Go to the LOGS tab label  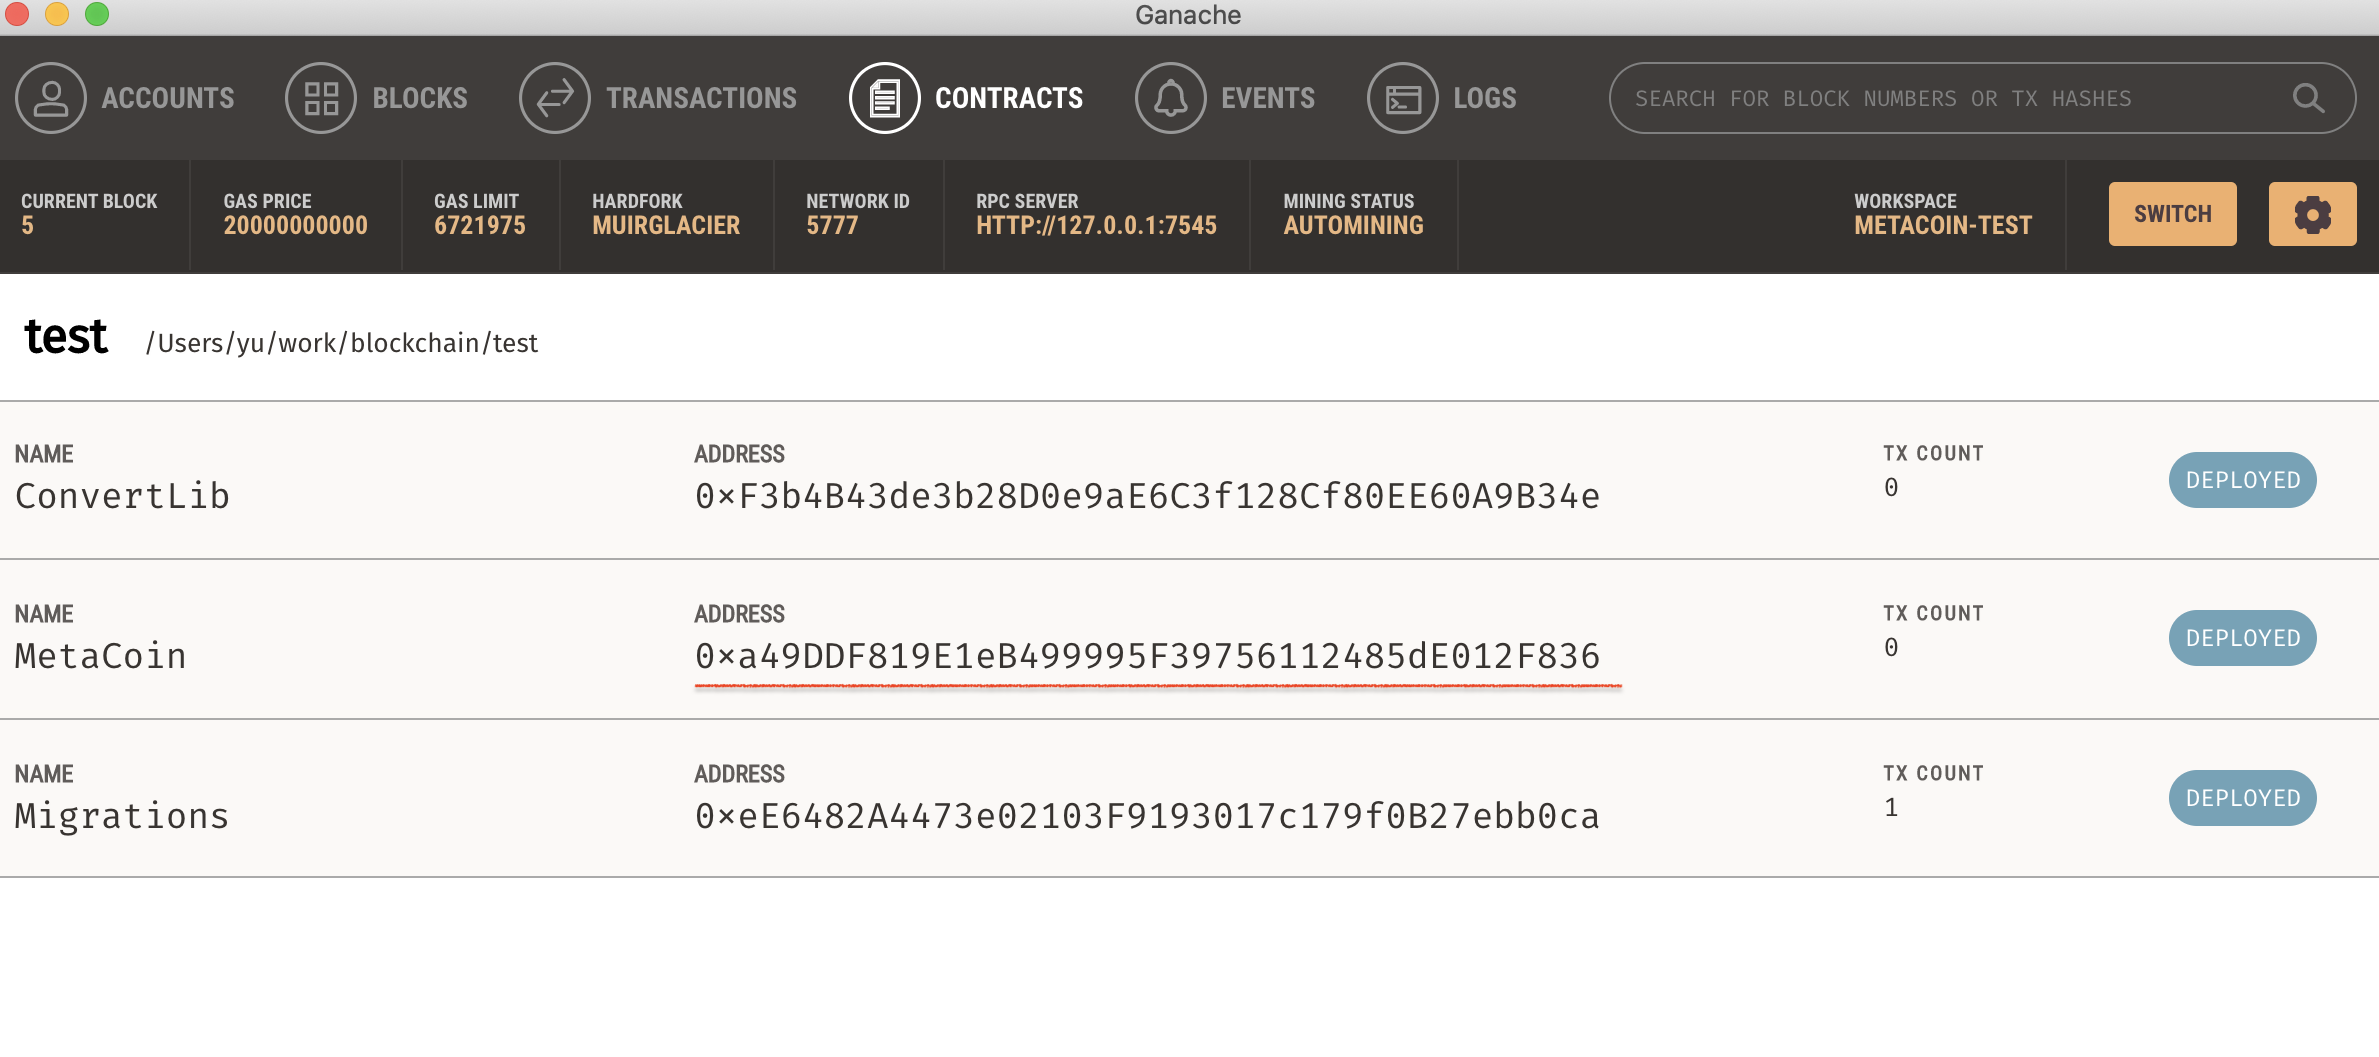(1485, 98)
